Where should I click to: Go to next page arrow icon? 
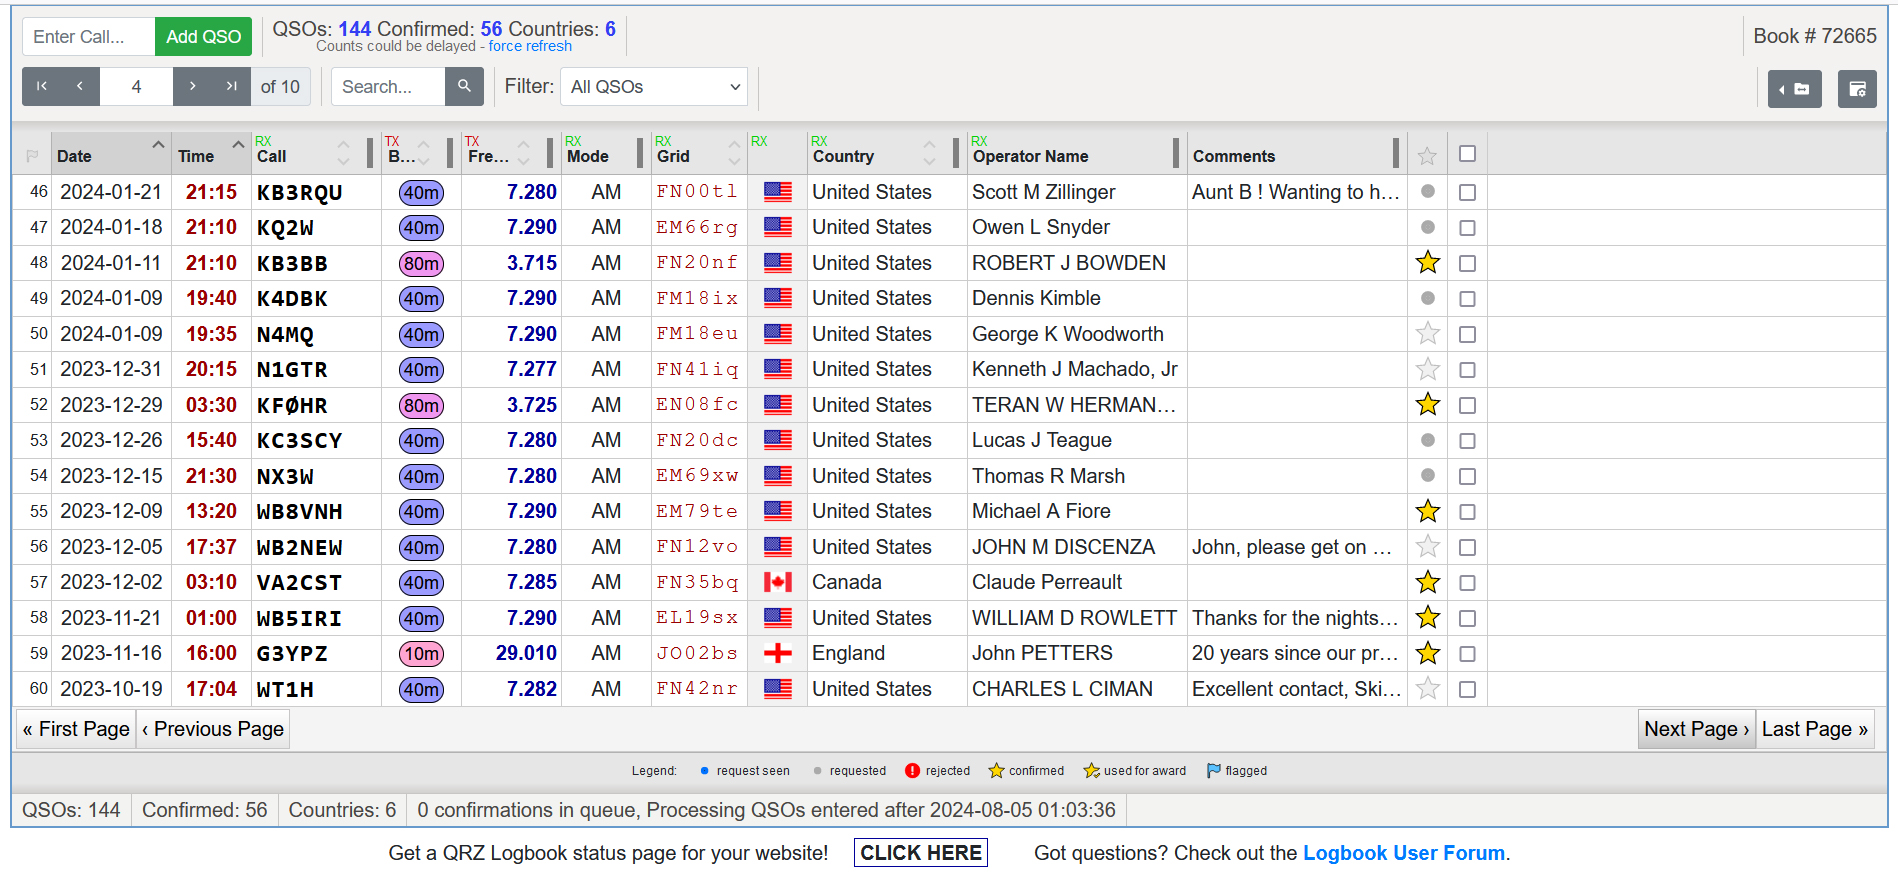point(192,87)
